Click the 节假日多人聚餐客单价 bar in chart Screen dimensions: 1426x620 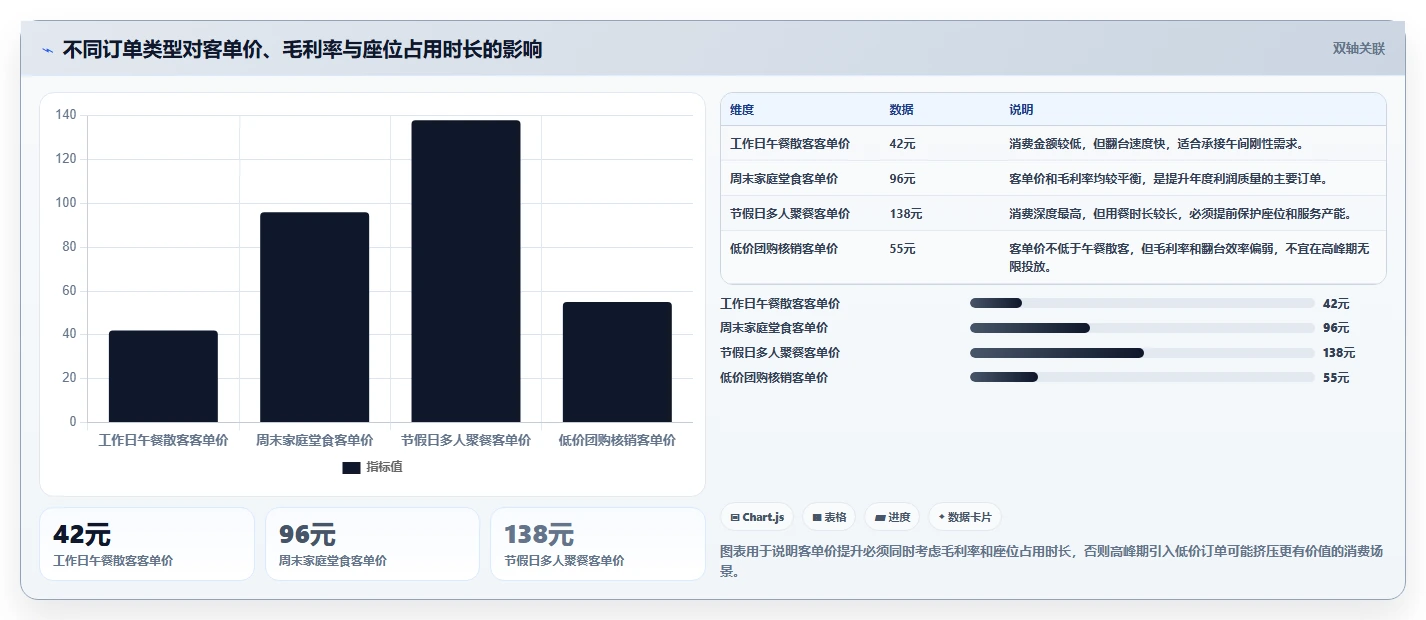coord(466,271)
